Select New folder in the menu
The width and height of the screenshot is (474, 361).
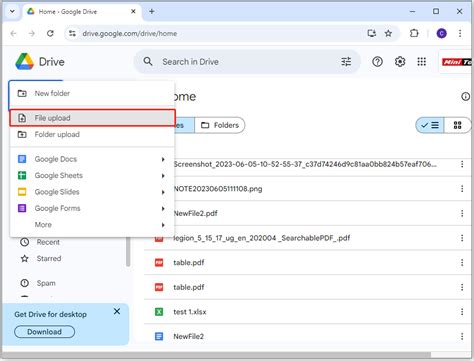tap(92, 93)
